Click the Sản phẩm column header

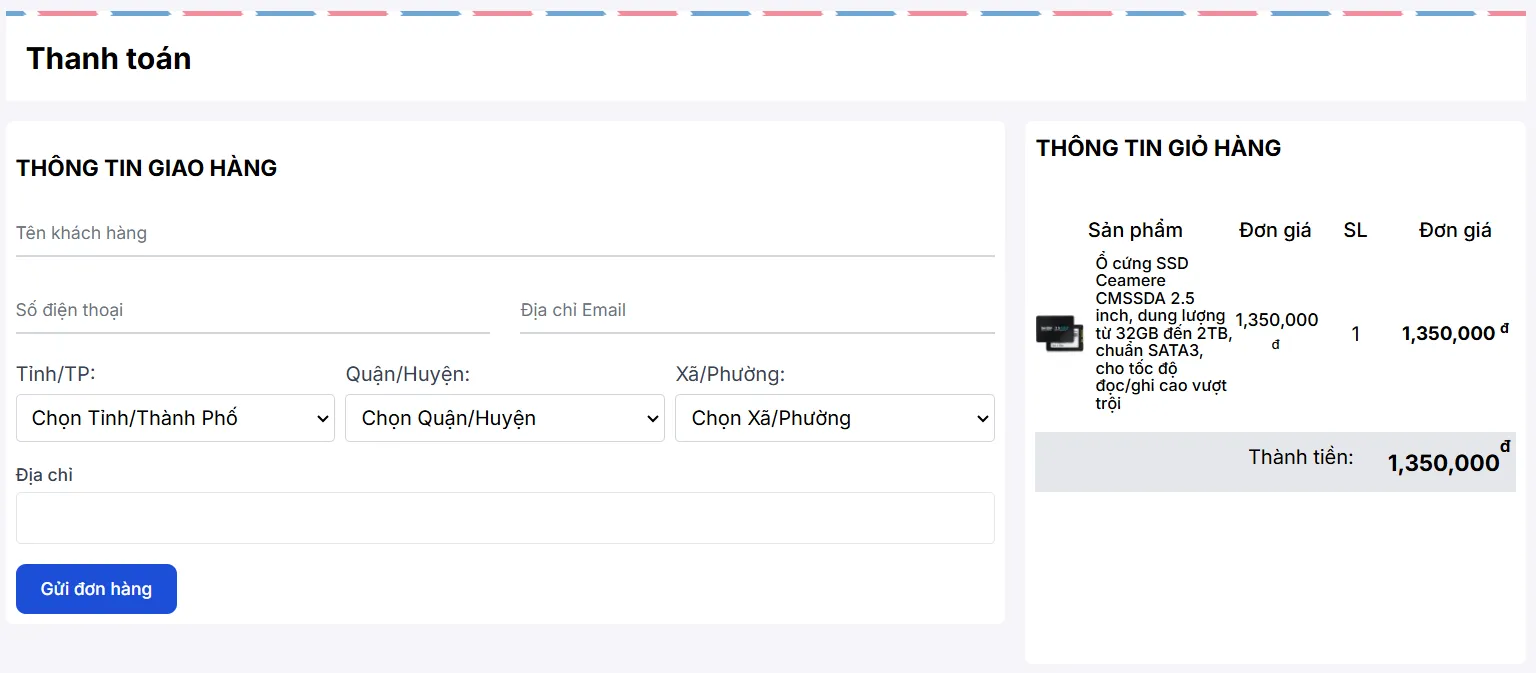tap(1135, 230)
